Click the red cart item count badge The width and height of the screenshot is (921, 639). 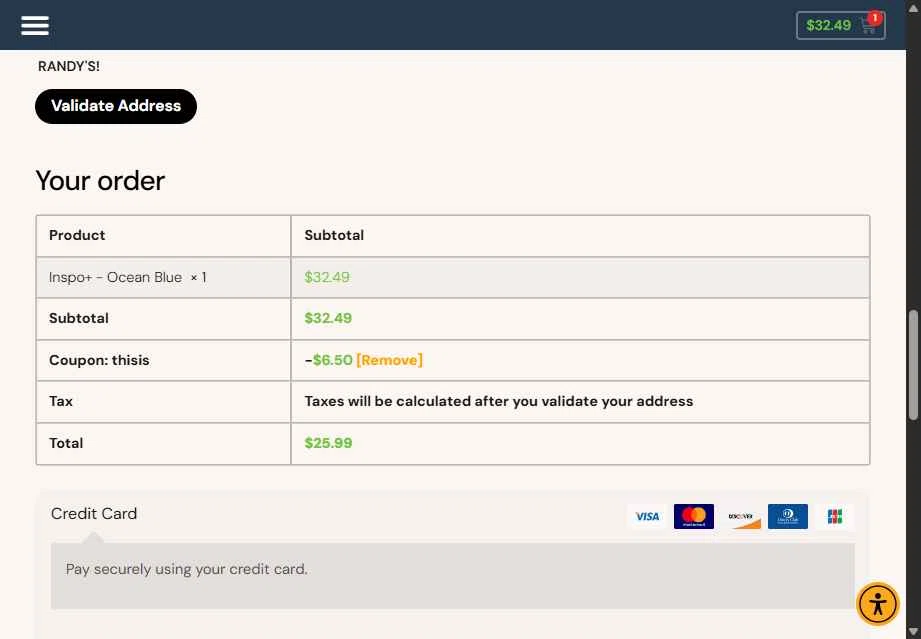coord(875,18)
